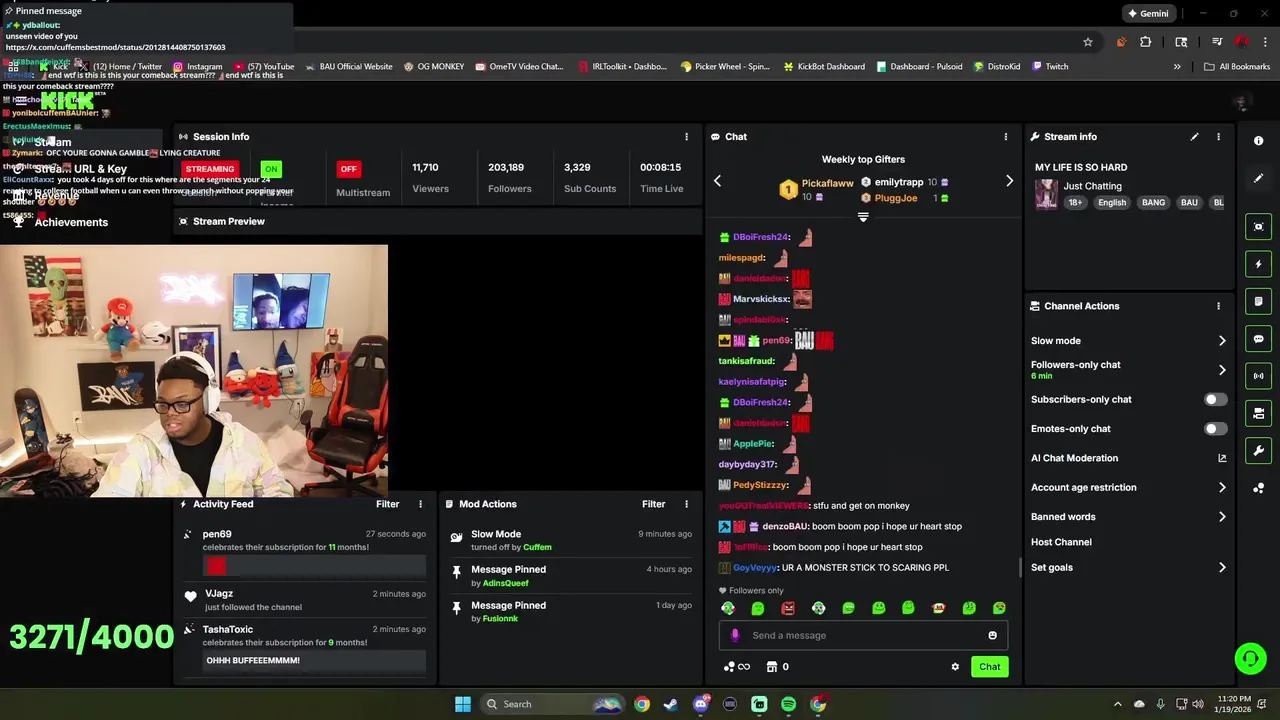The width and height of the screenshot is (1280, 720).
Task: Open Just Chatting category
Action: pos(1092,186)
